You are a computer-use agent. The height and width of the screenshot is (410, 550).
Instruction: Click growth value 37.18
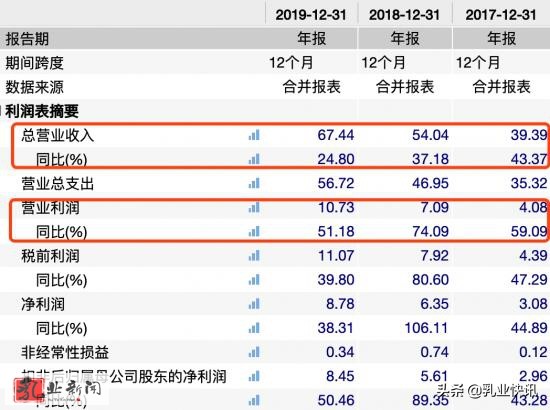point(430,159)
